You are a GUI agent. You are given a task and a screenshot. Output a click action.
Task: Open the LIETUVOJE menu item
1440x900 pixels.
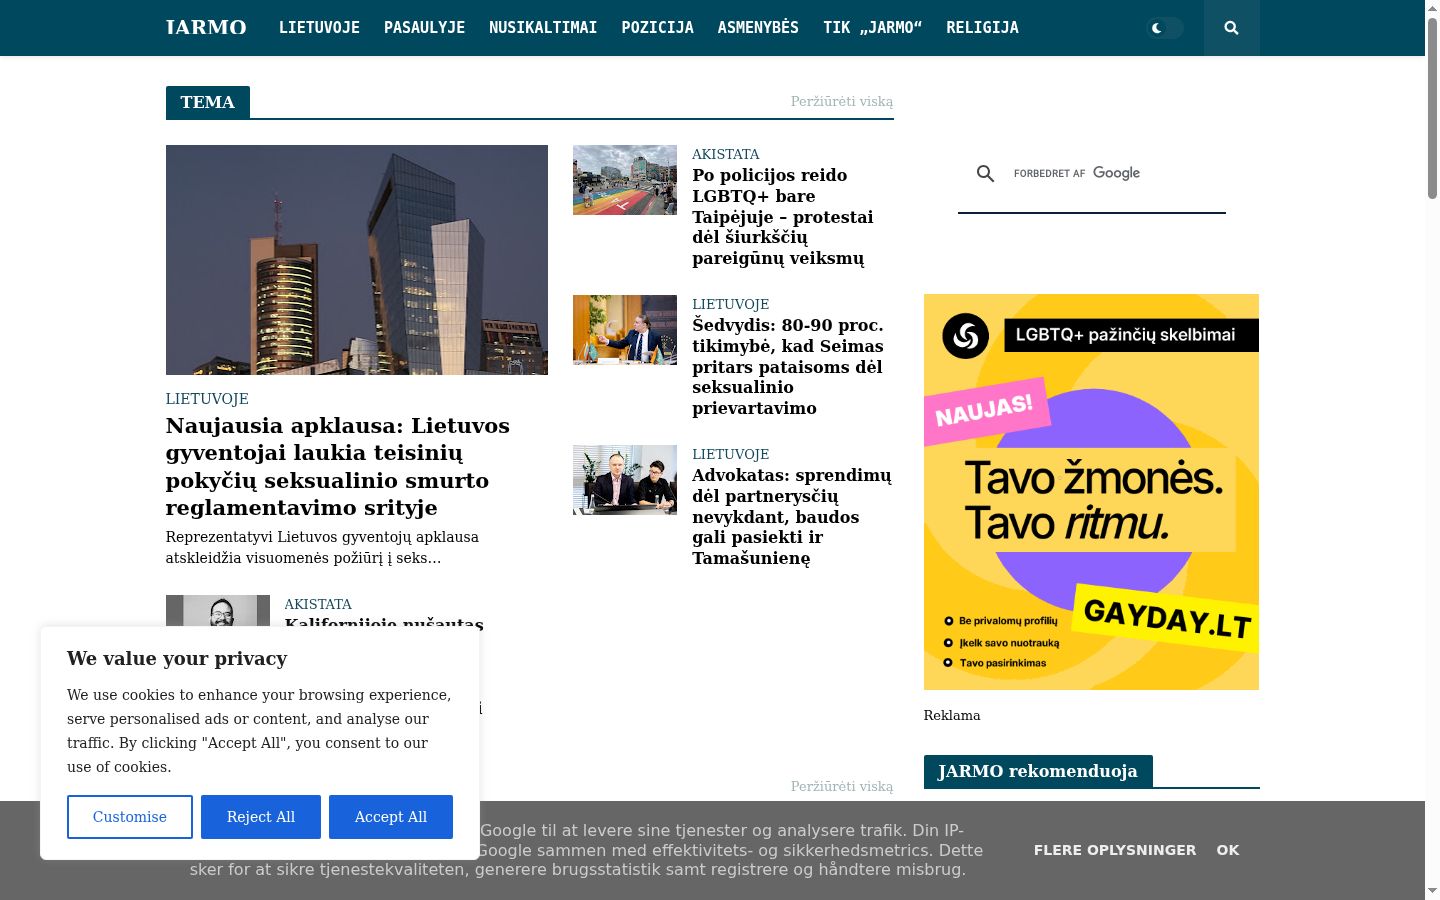pos(319,28)
